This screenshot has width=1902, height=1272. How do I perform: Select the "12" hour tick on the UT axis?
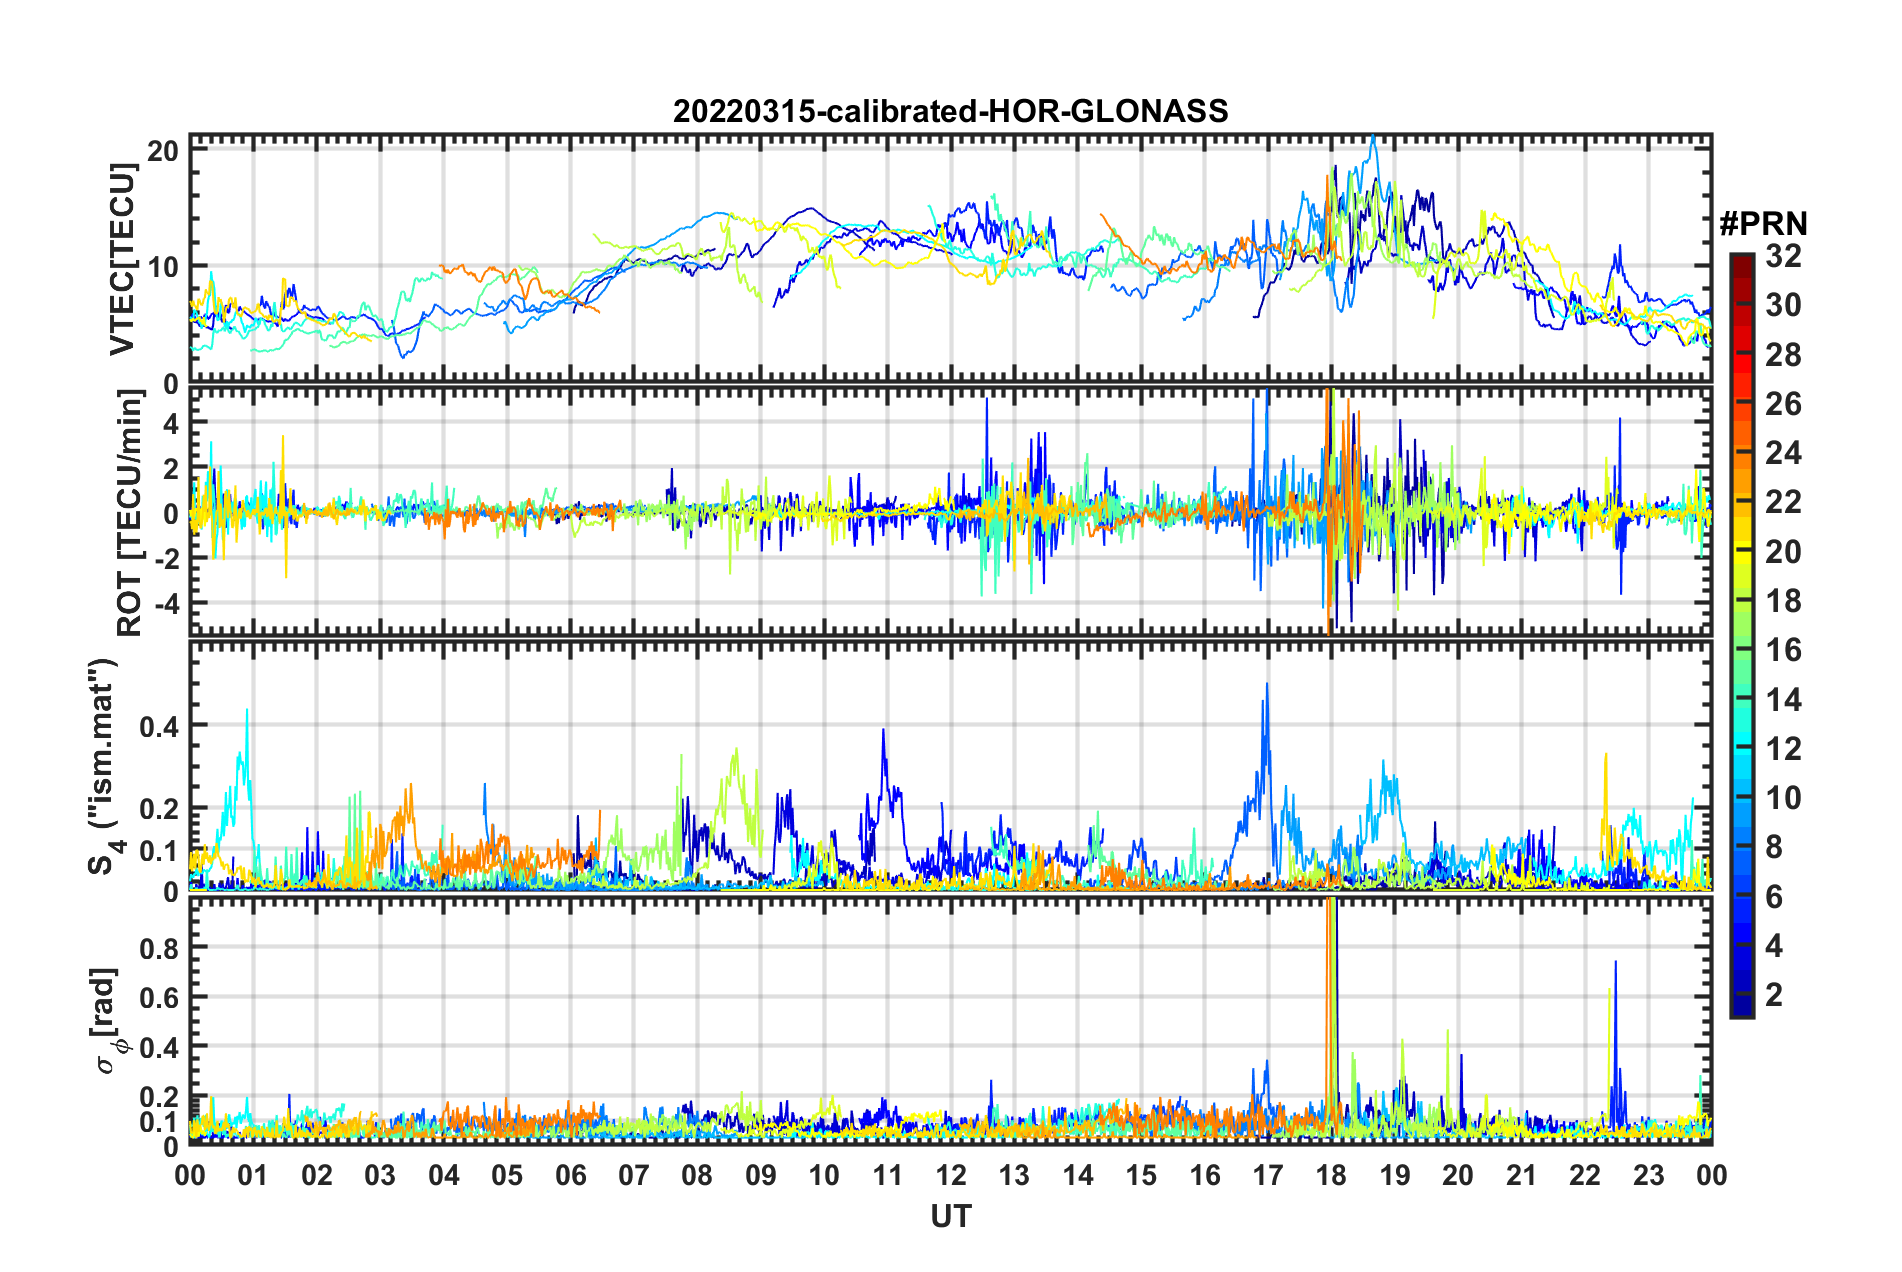pyautogui.click(x=951, y=1175)
